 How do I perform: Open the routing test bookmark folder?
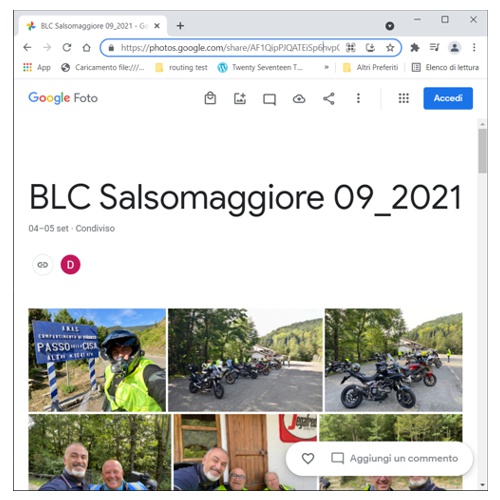(x=182, y=67)
